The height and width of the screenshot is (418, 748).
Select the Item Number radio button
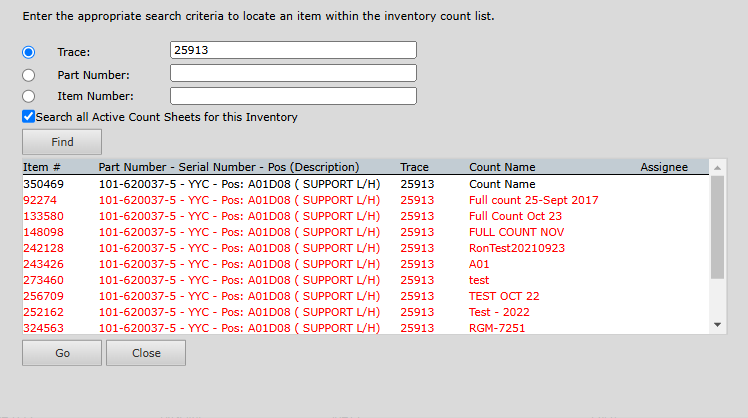pyautogui.click(x=29, y=96)
